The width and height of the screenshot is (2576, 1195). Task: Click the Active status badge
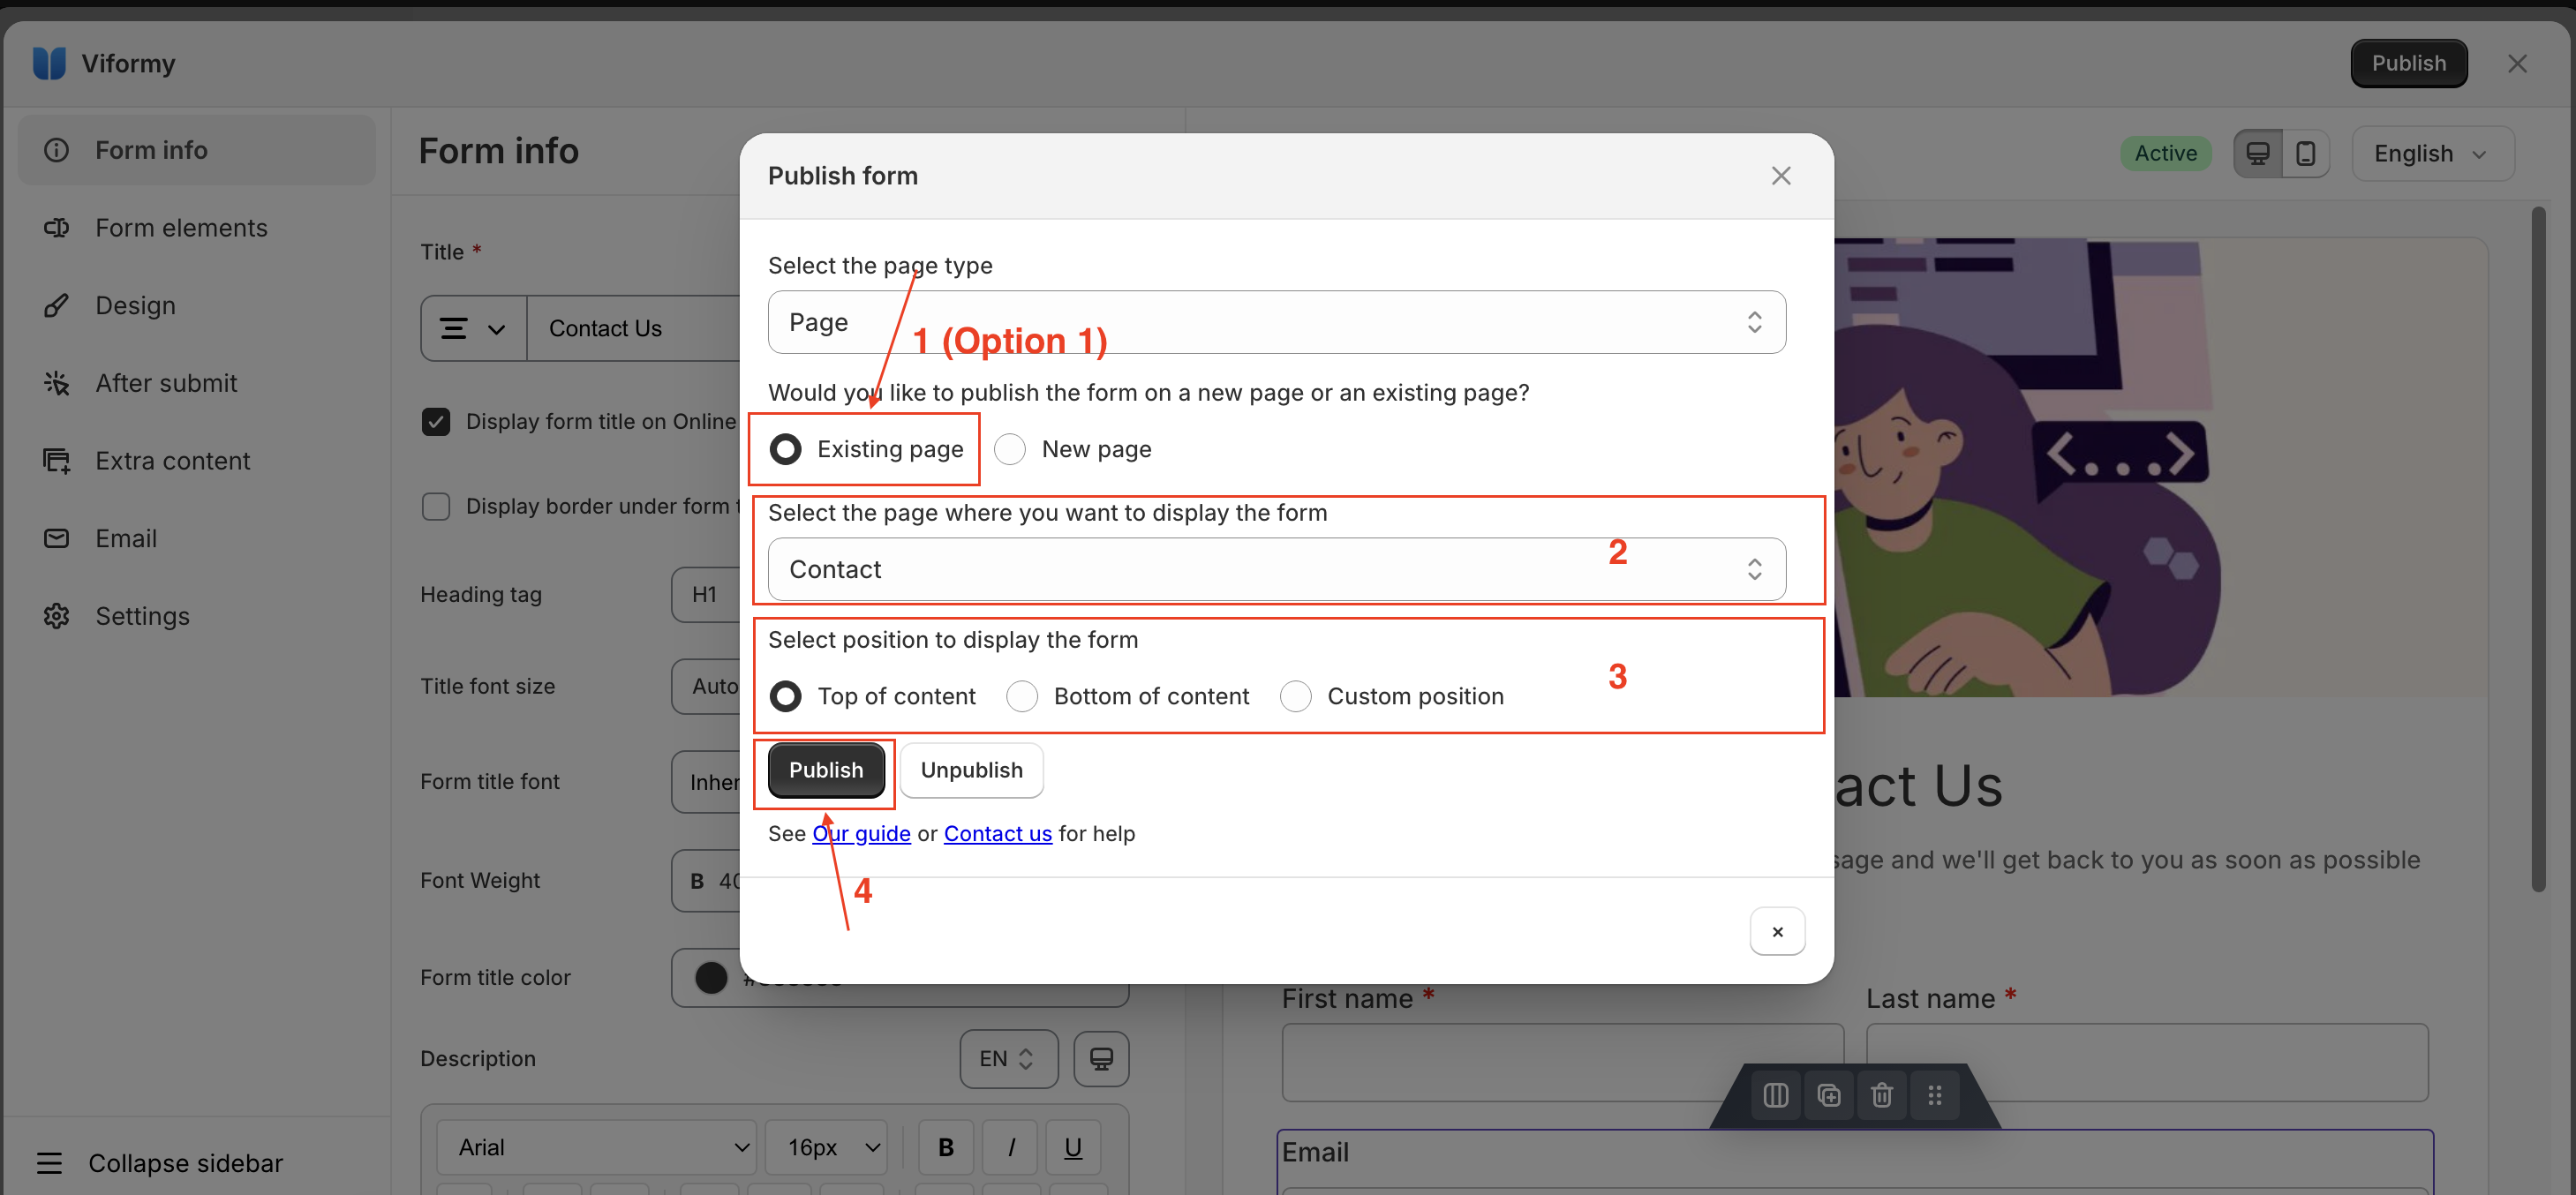point(2165,153)
